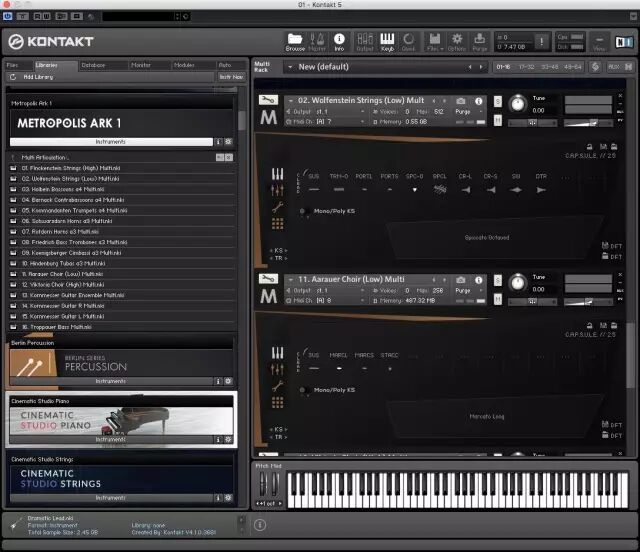Image resolution: width=640 pixels, height=552 pixels.
Task: Click the Instr Nav button
Action: pos(231,77)
